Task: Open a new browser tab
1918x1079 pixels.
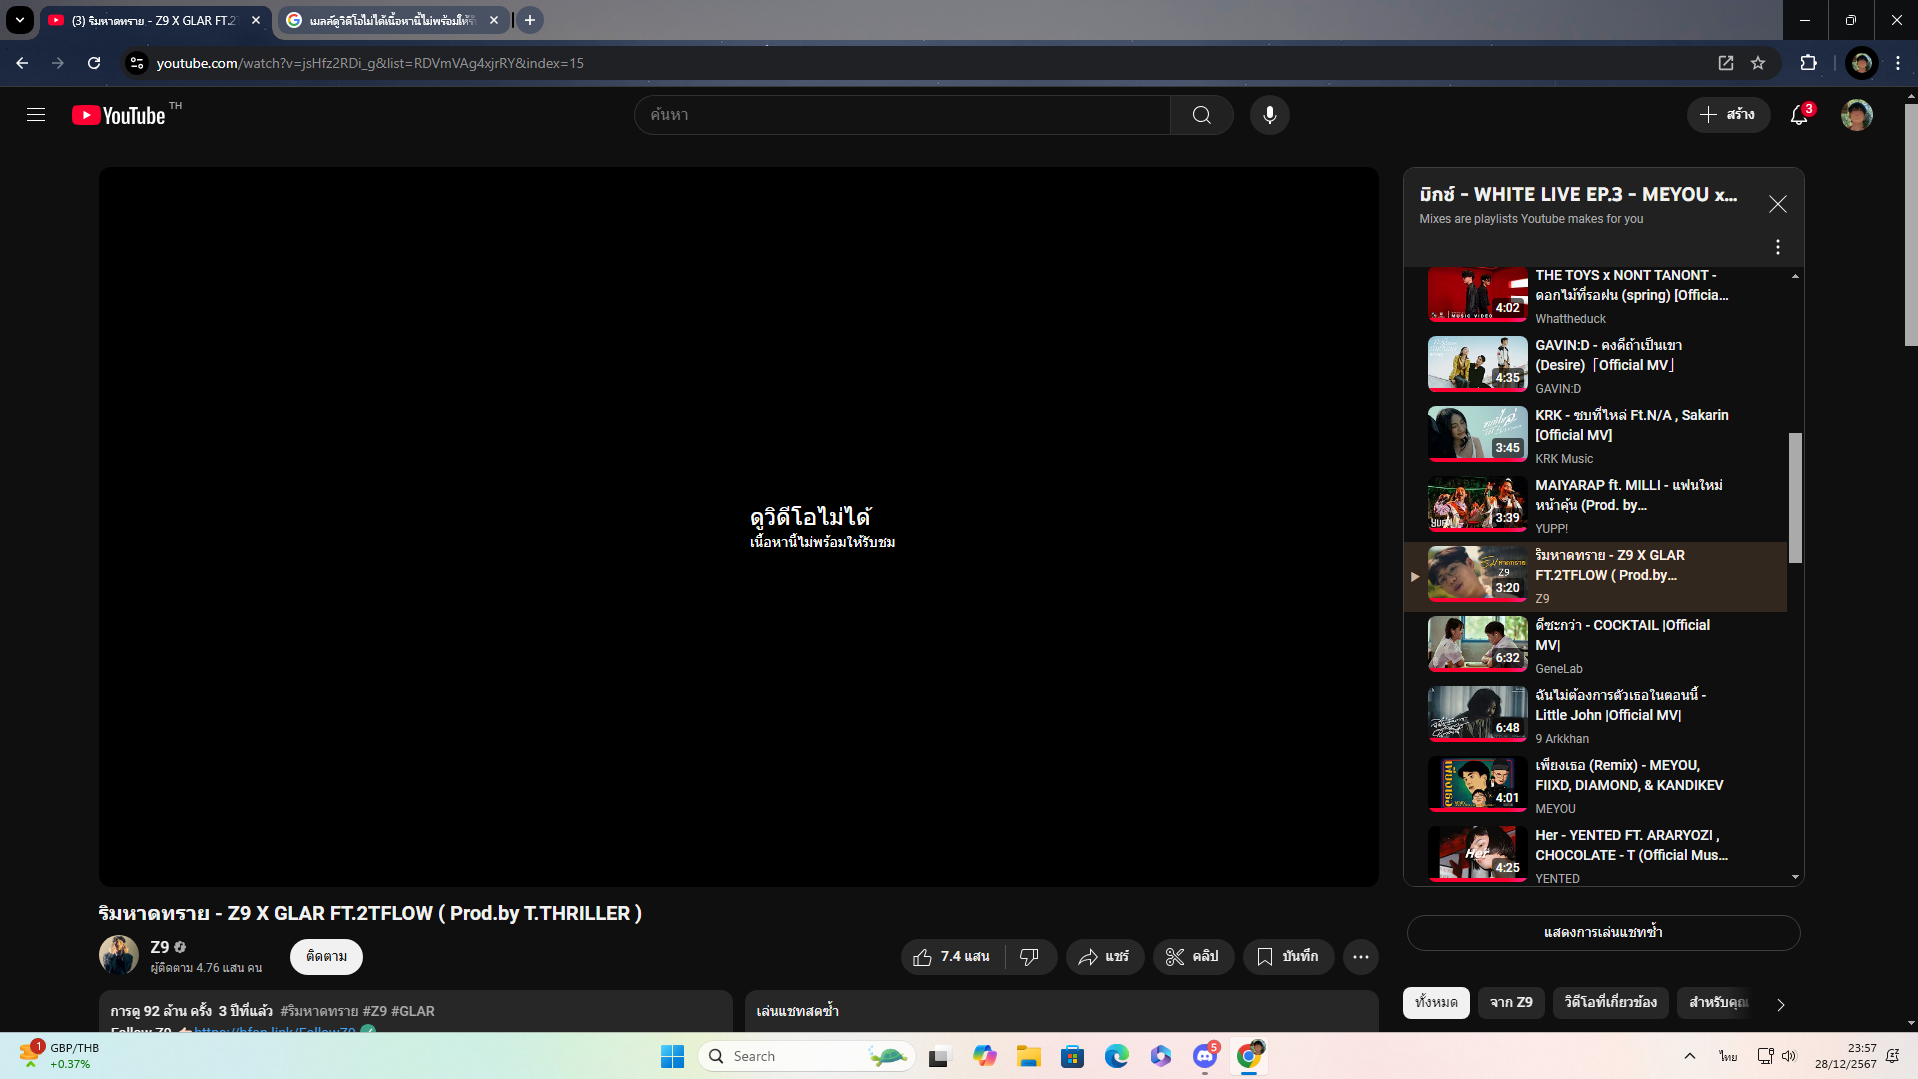Action: 530,20
